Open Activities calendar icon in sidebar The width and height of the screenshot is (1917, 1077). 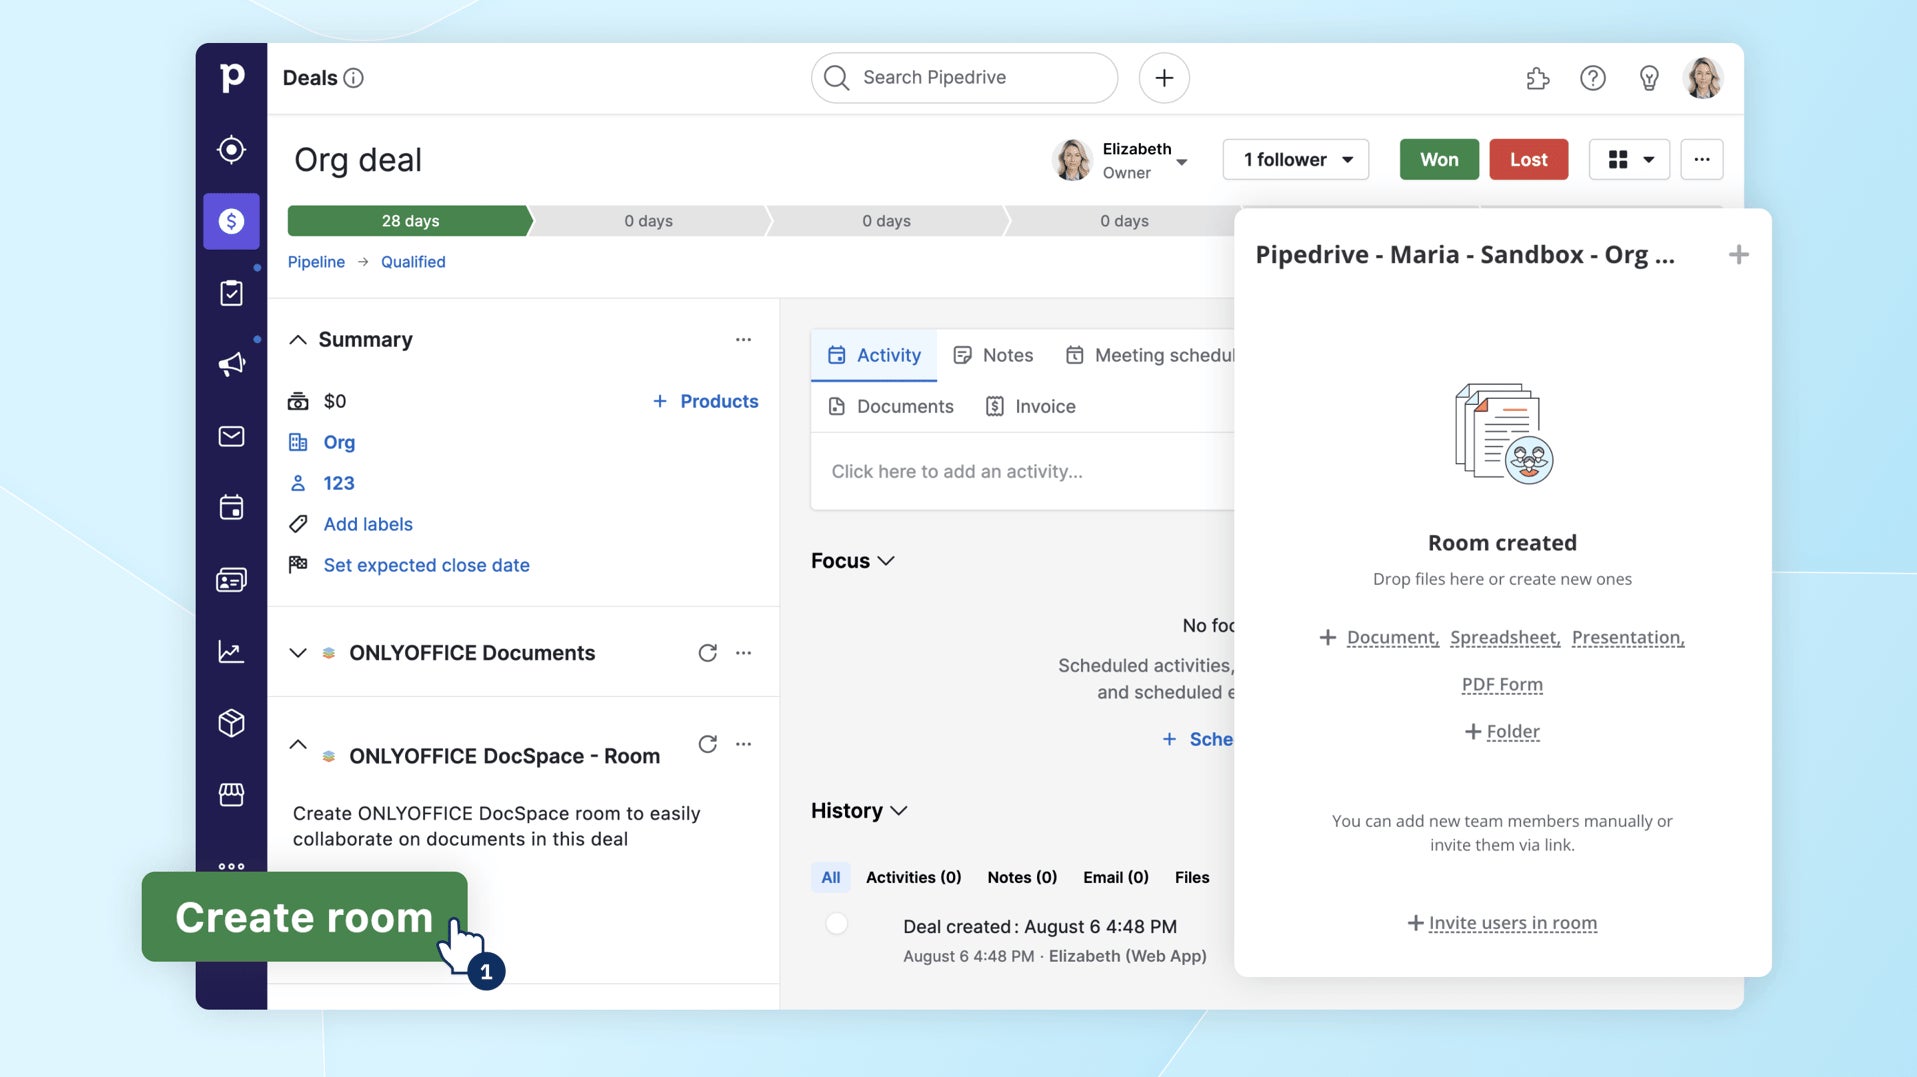coord(231,508)
